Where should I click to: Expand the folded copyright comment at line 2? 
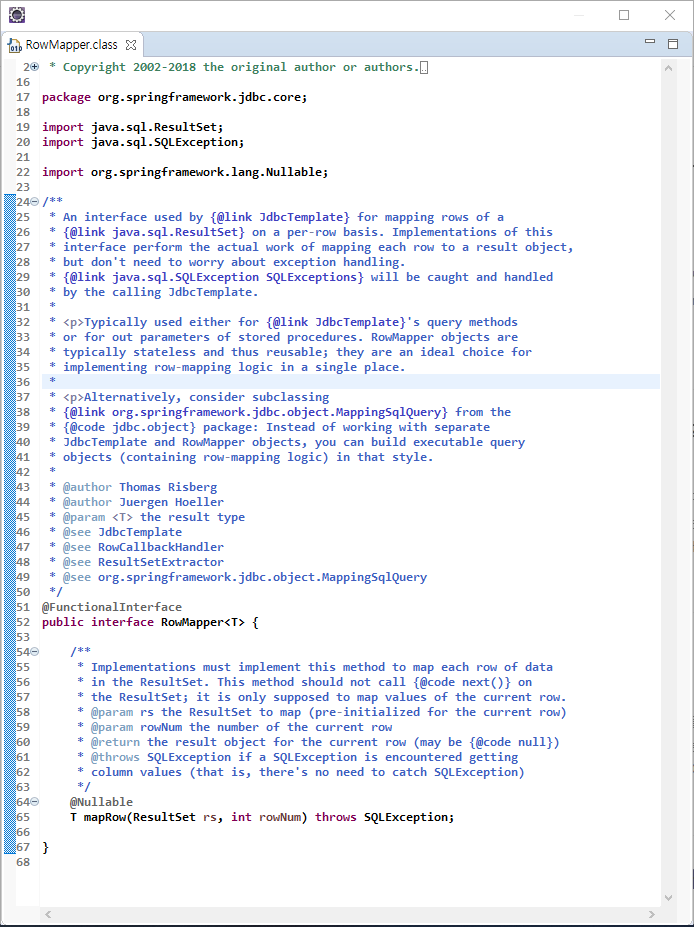tap(34, 67)
